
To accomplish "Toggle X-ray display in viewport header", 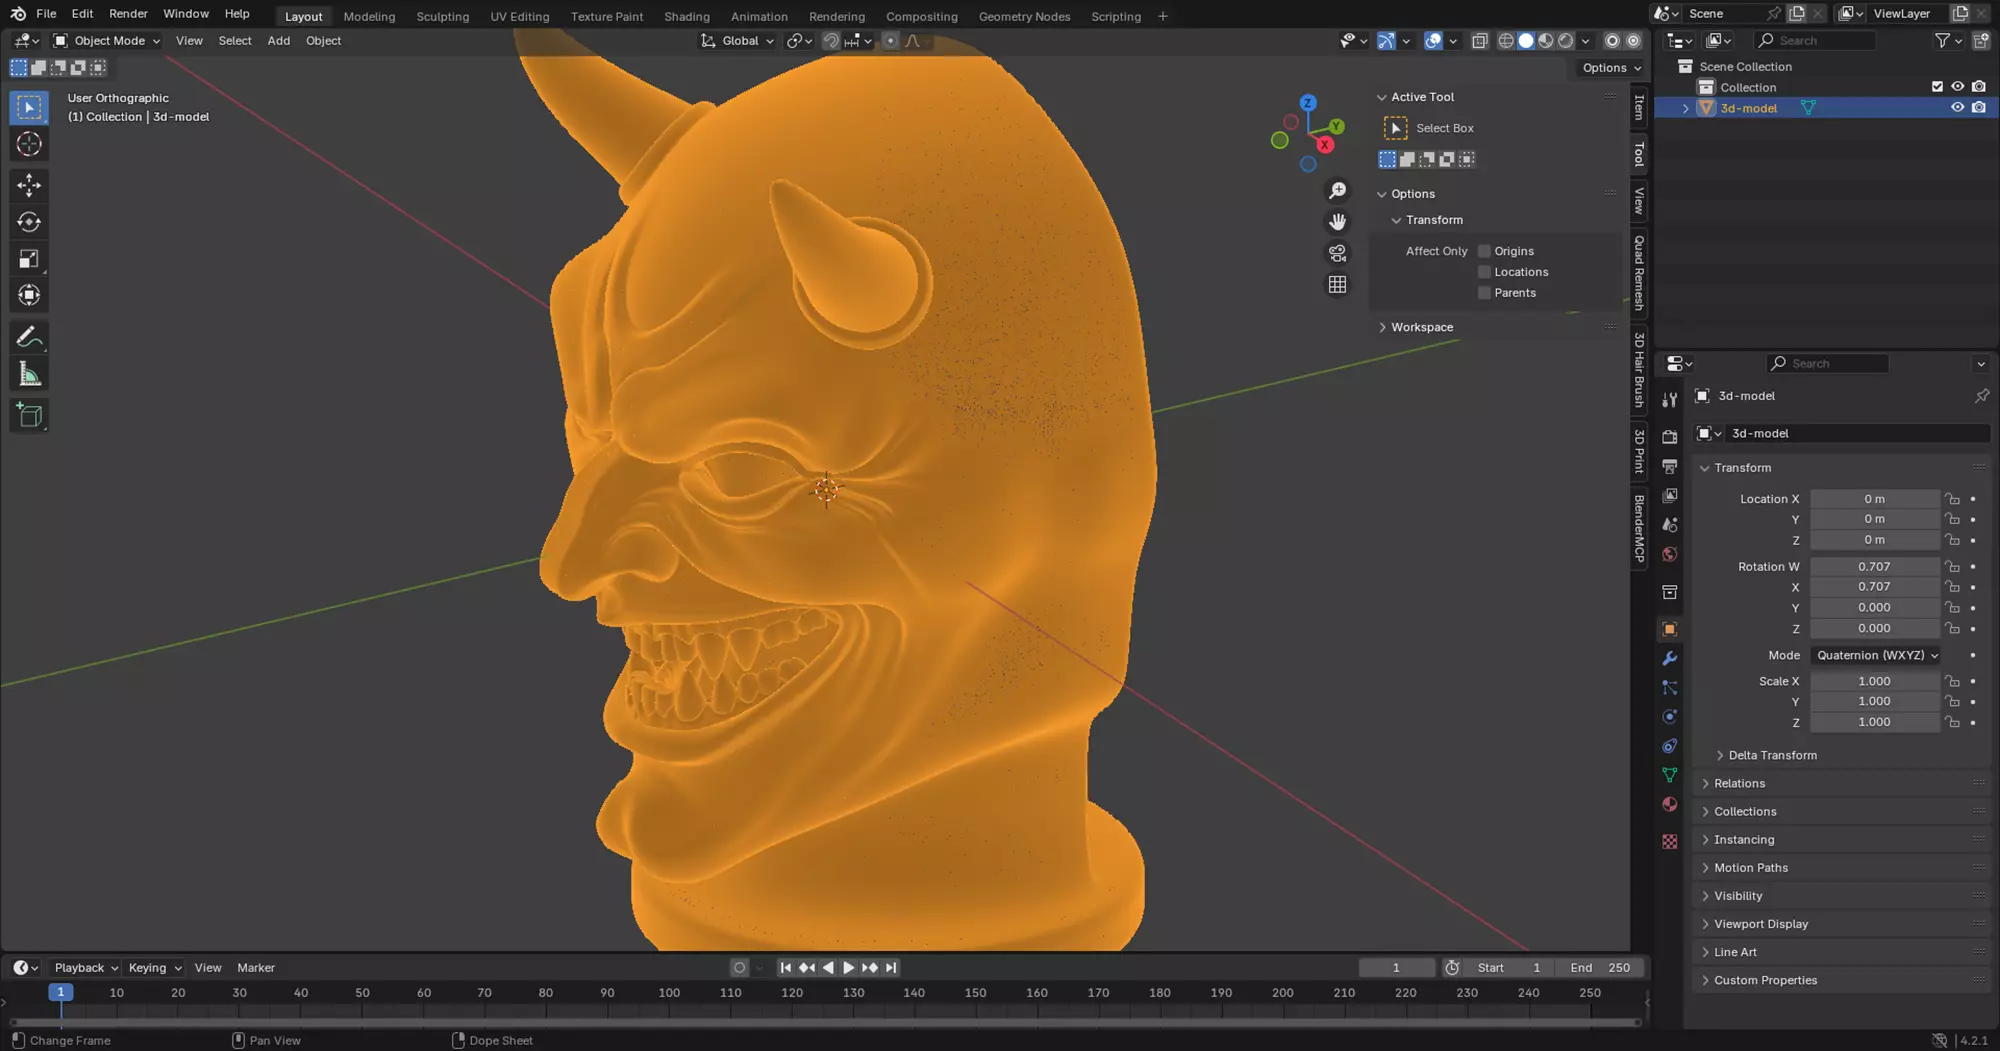I will pyautogui.click(x=1479, y=41).
